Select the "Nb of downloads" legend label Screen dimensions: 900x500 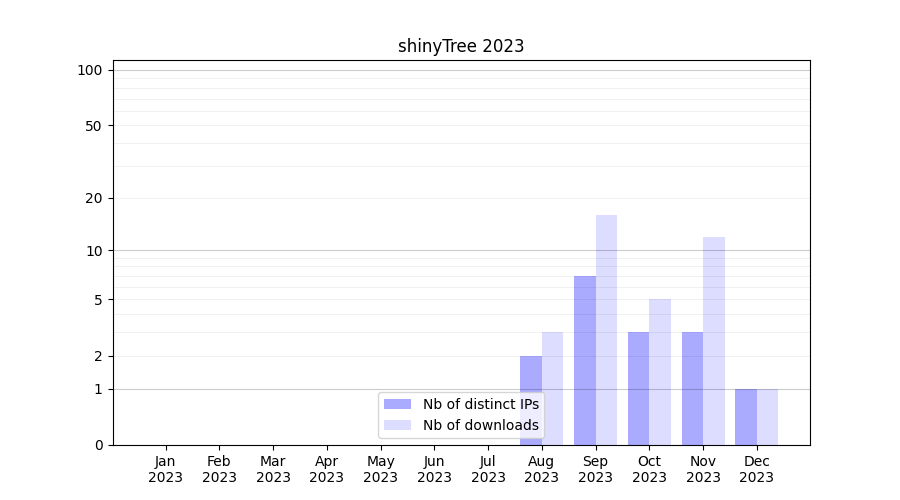click(480, 425)
